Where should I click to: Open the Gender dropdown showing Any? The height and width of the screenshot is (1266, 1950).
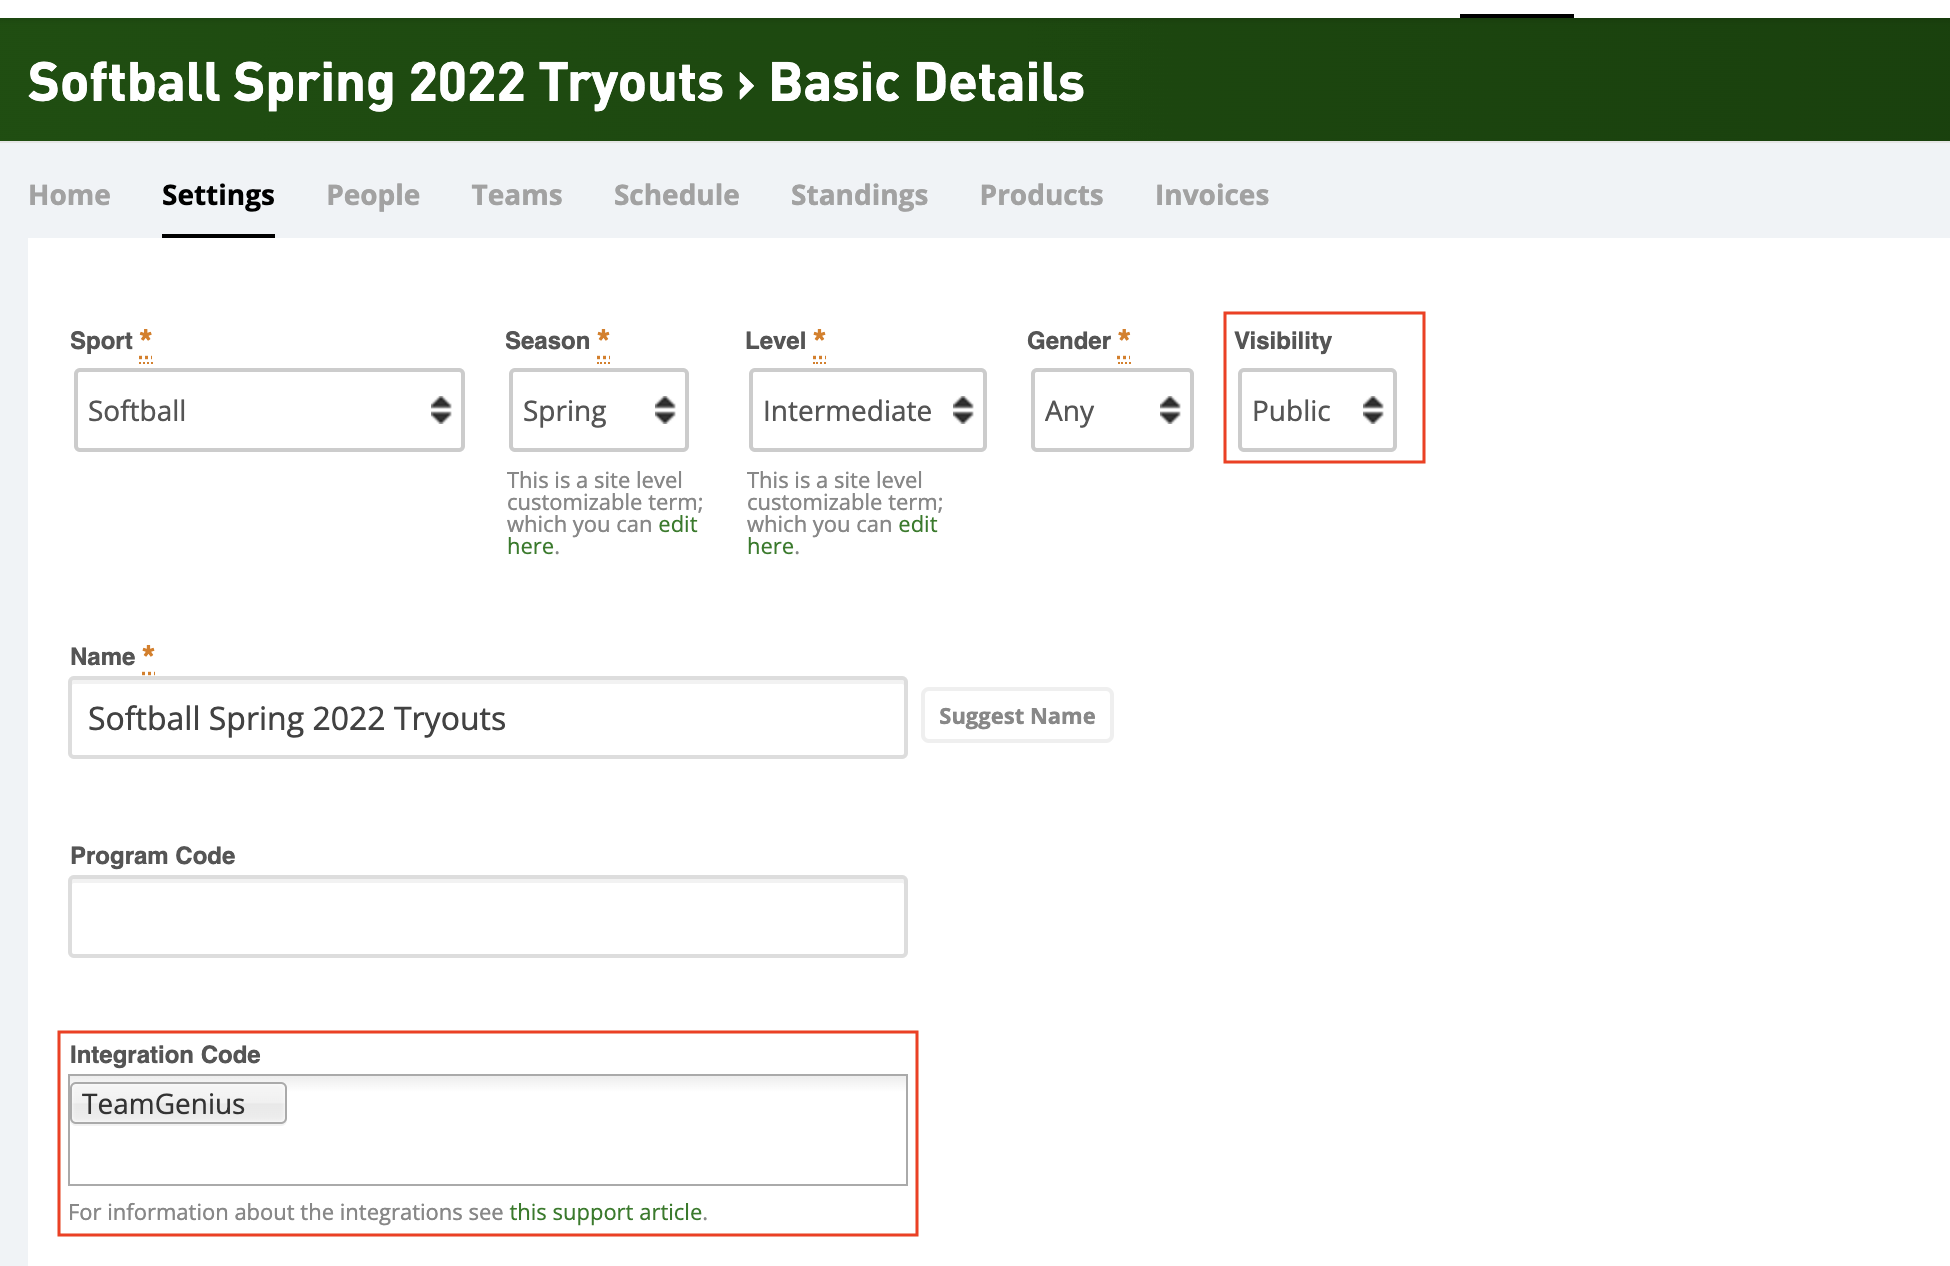1111,411
